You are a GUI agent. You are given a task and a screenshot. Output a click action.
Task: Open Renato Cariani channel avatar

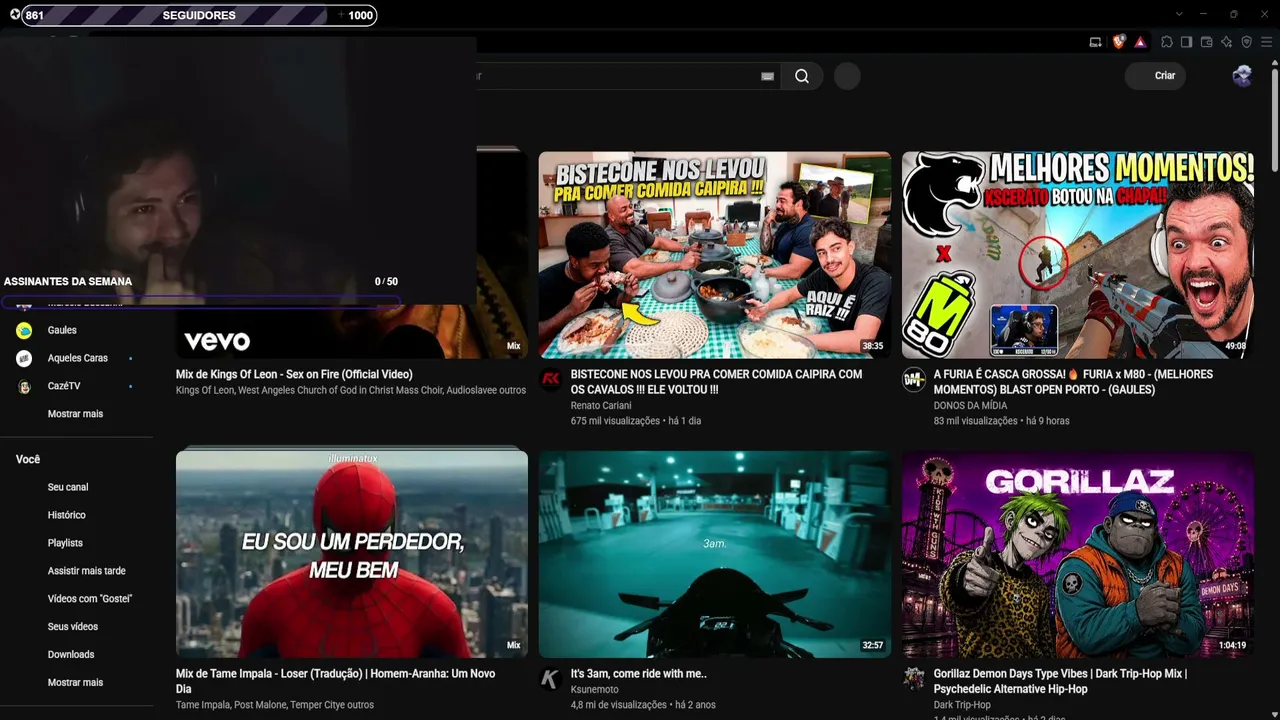[x=550, y=379]
